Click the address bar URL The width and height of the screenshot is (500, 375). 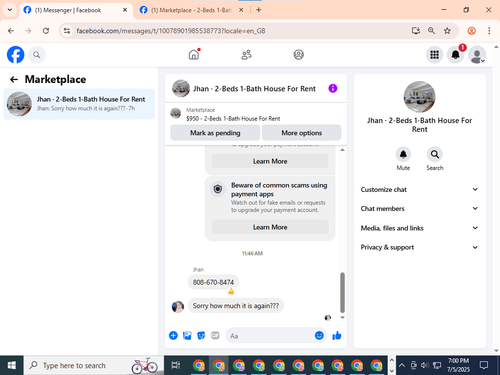point(171,31)
